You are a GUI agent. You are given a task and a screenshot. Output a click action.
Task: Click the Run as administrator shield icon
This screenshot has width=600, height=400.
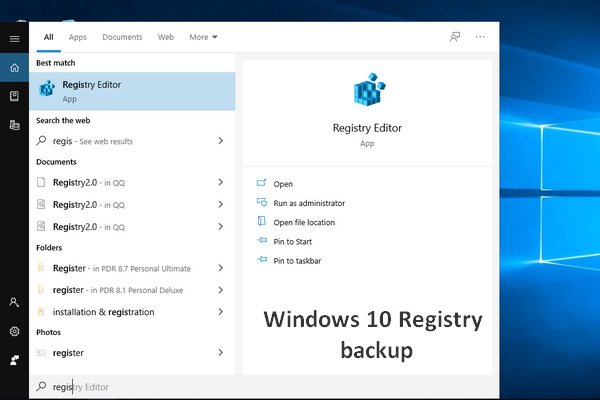[262, 203]
